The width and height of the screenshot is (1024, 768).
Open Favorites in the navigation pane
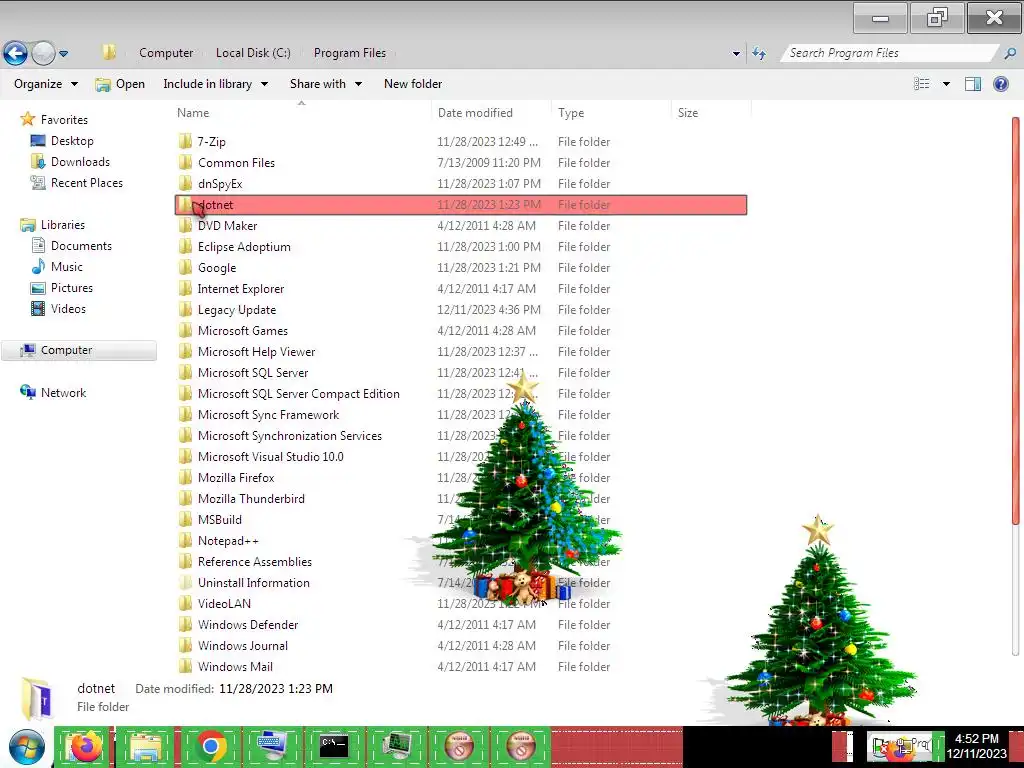click(64, 120)
